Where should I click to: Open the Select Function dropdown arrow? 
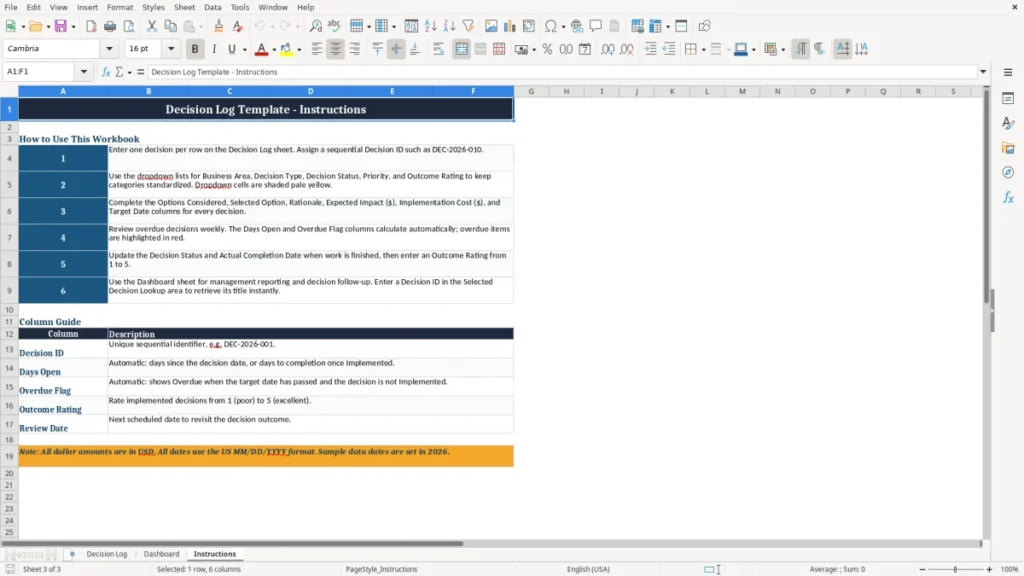point(129,72)
